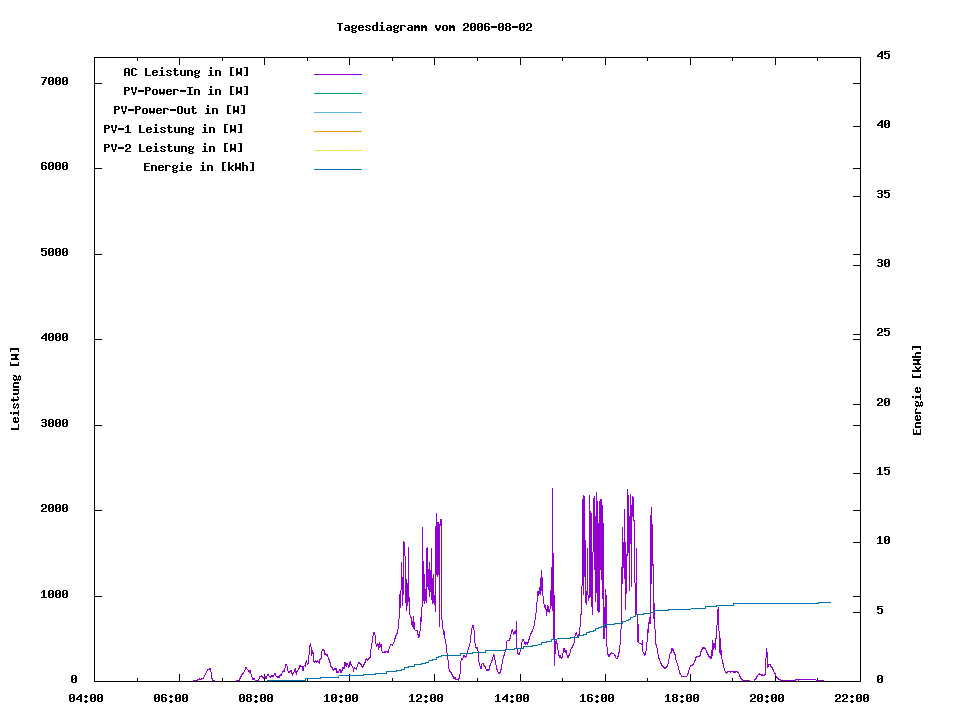This screenshot has height=720, width=960.
Task: Click the 7000 label on the power axis
Action: tap(54, 81)
